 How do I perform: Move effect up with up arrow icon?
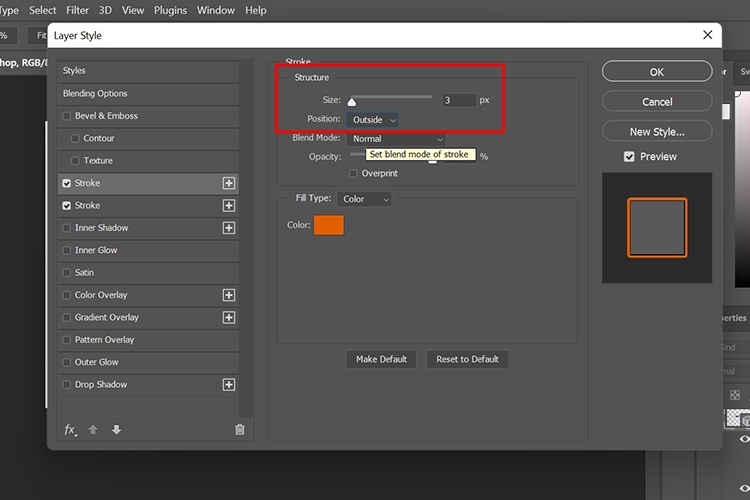(x=93, y=430)
